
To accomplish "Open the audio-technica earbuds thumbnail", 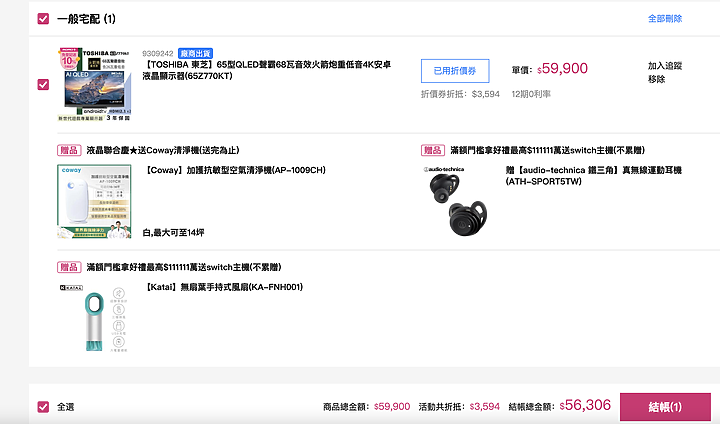I will [457, 202].
